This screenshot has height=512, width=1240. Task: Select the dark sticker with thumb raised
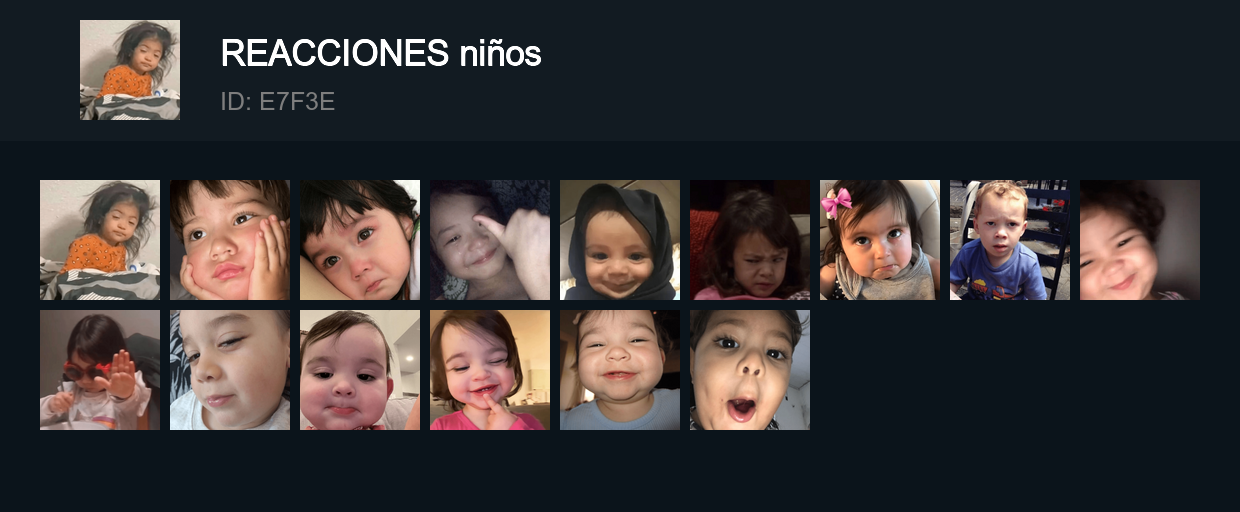(490, 240)
